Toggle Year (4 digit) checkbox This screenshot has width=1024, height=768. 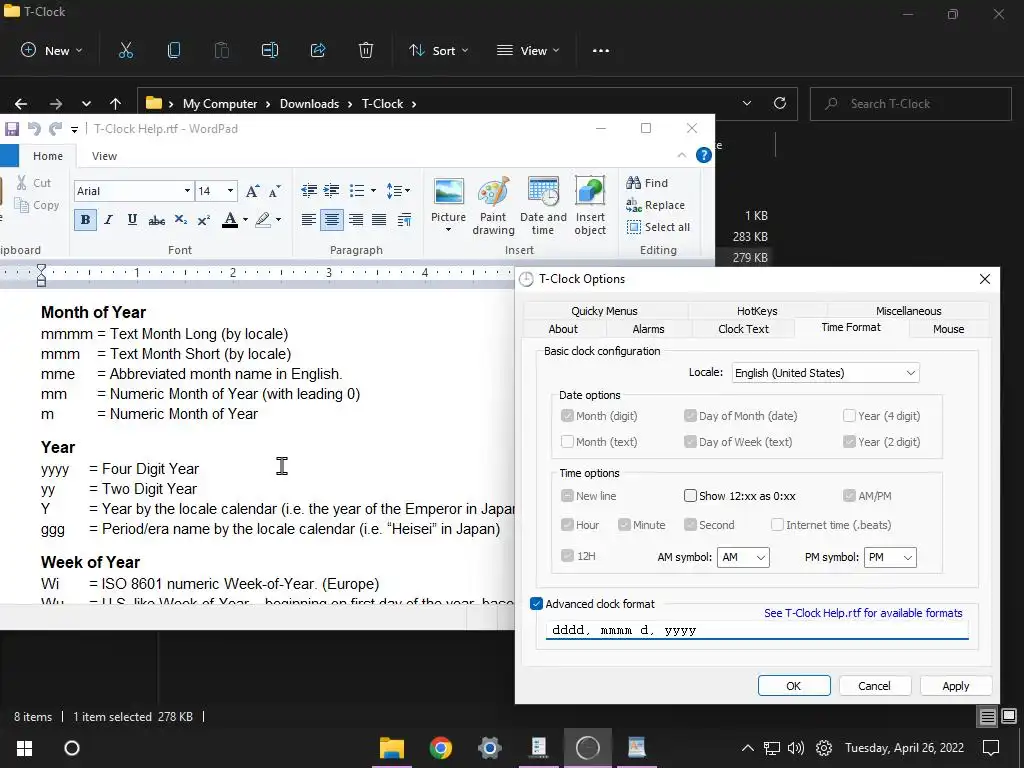coord(849,416)
